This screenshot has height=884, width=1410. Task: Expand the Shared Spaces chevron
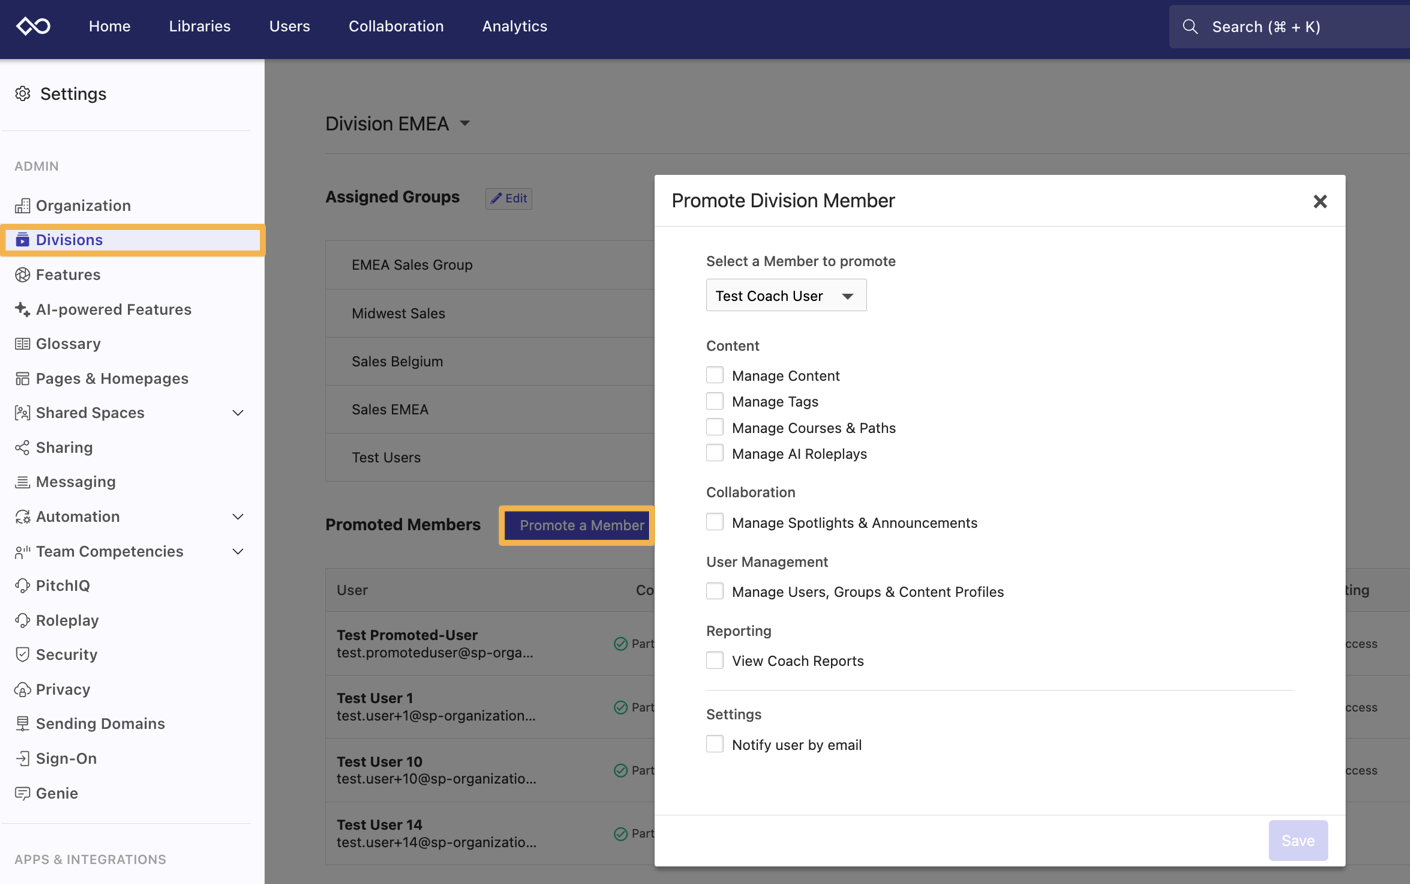click(238, 413)
